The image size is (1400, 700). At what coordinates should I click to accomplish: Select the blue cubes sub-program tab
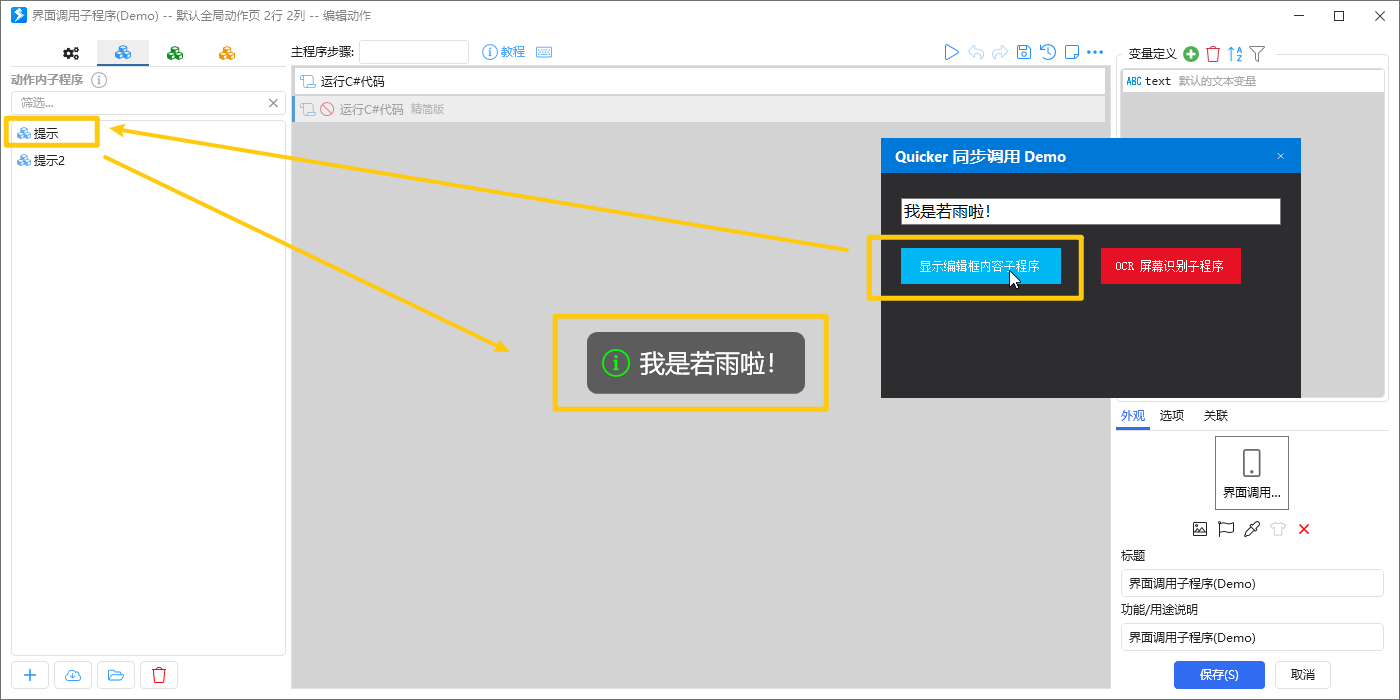[x=123, y=53]
